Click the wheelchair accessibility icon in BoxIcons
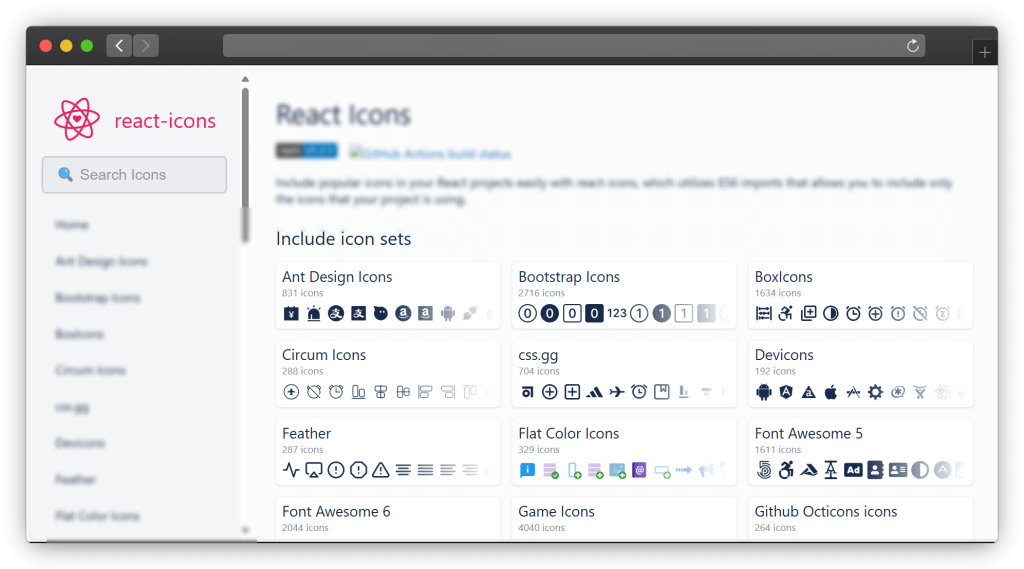The image size is (1024, 569). click(786, 314)
